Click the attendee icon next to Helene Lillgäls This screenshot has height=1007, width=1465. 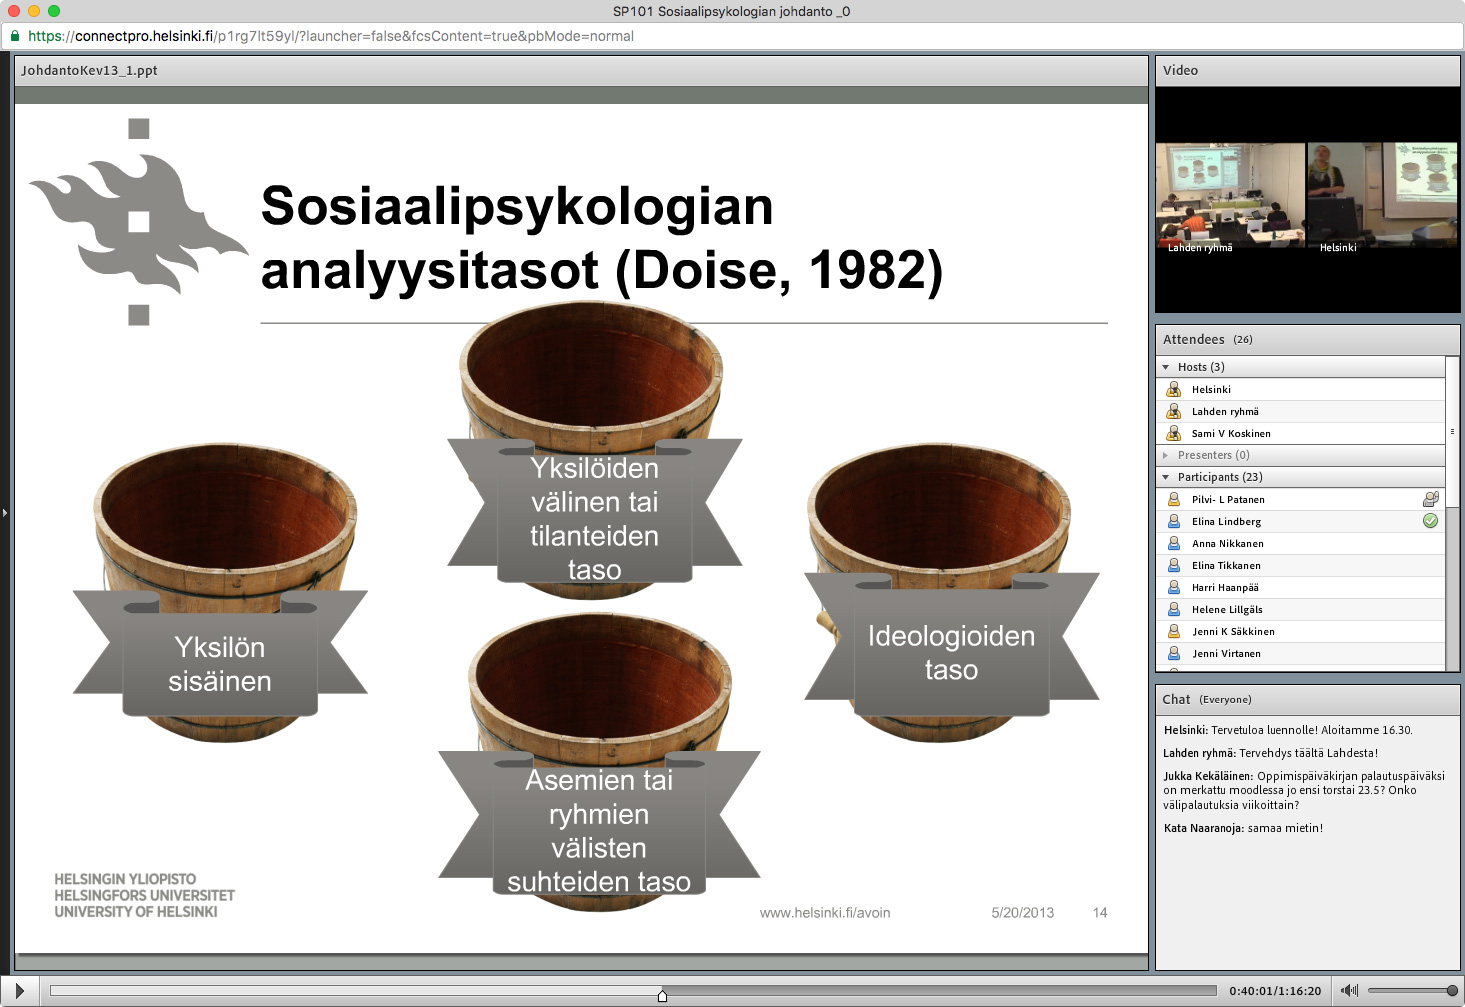click(1172, 609)
